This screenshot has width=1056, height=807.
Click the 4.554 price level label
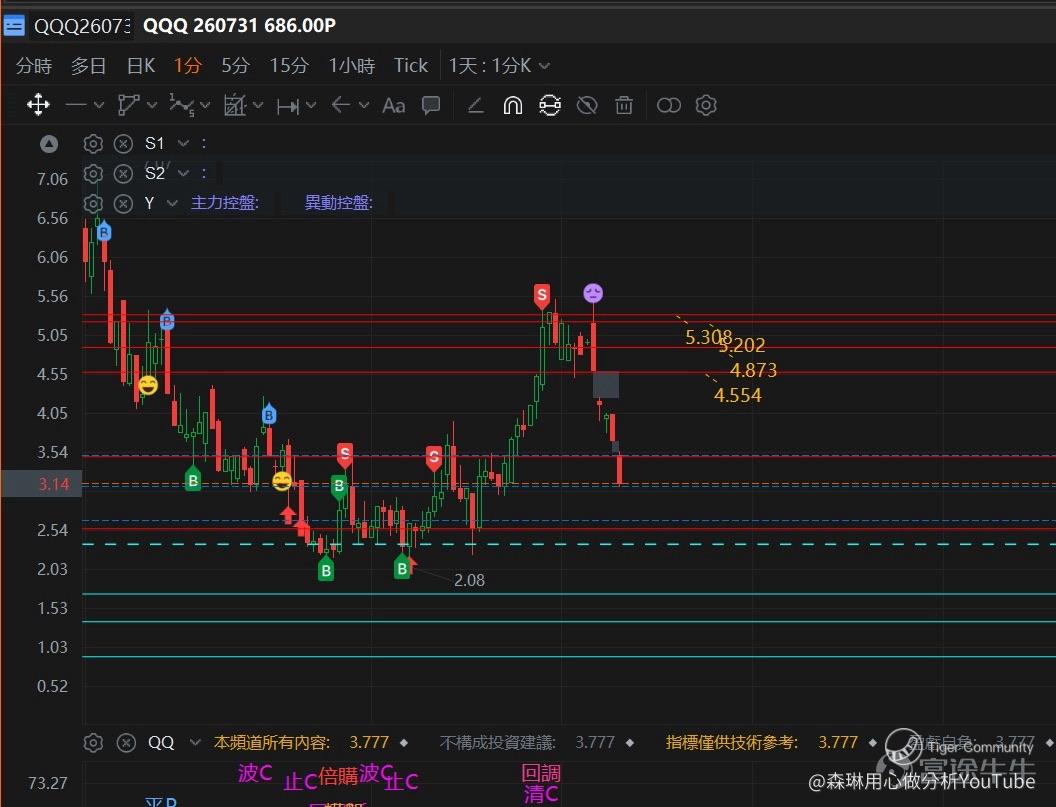[737, 395]
